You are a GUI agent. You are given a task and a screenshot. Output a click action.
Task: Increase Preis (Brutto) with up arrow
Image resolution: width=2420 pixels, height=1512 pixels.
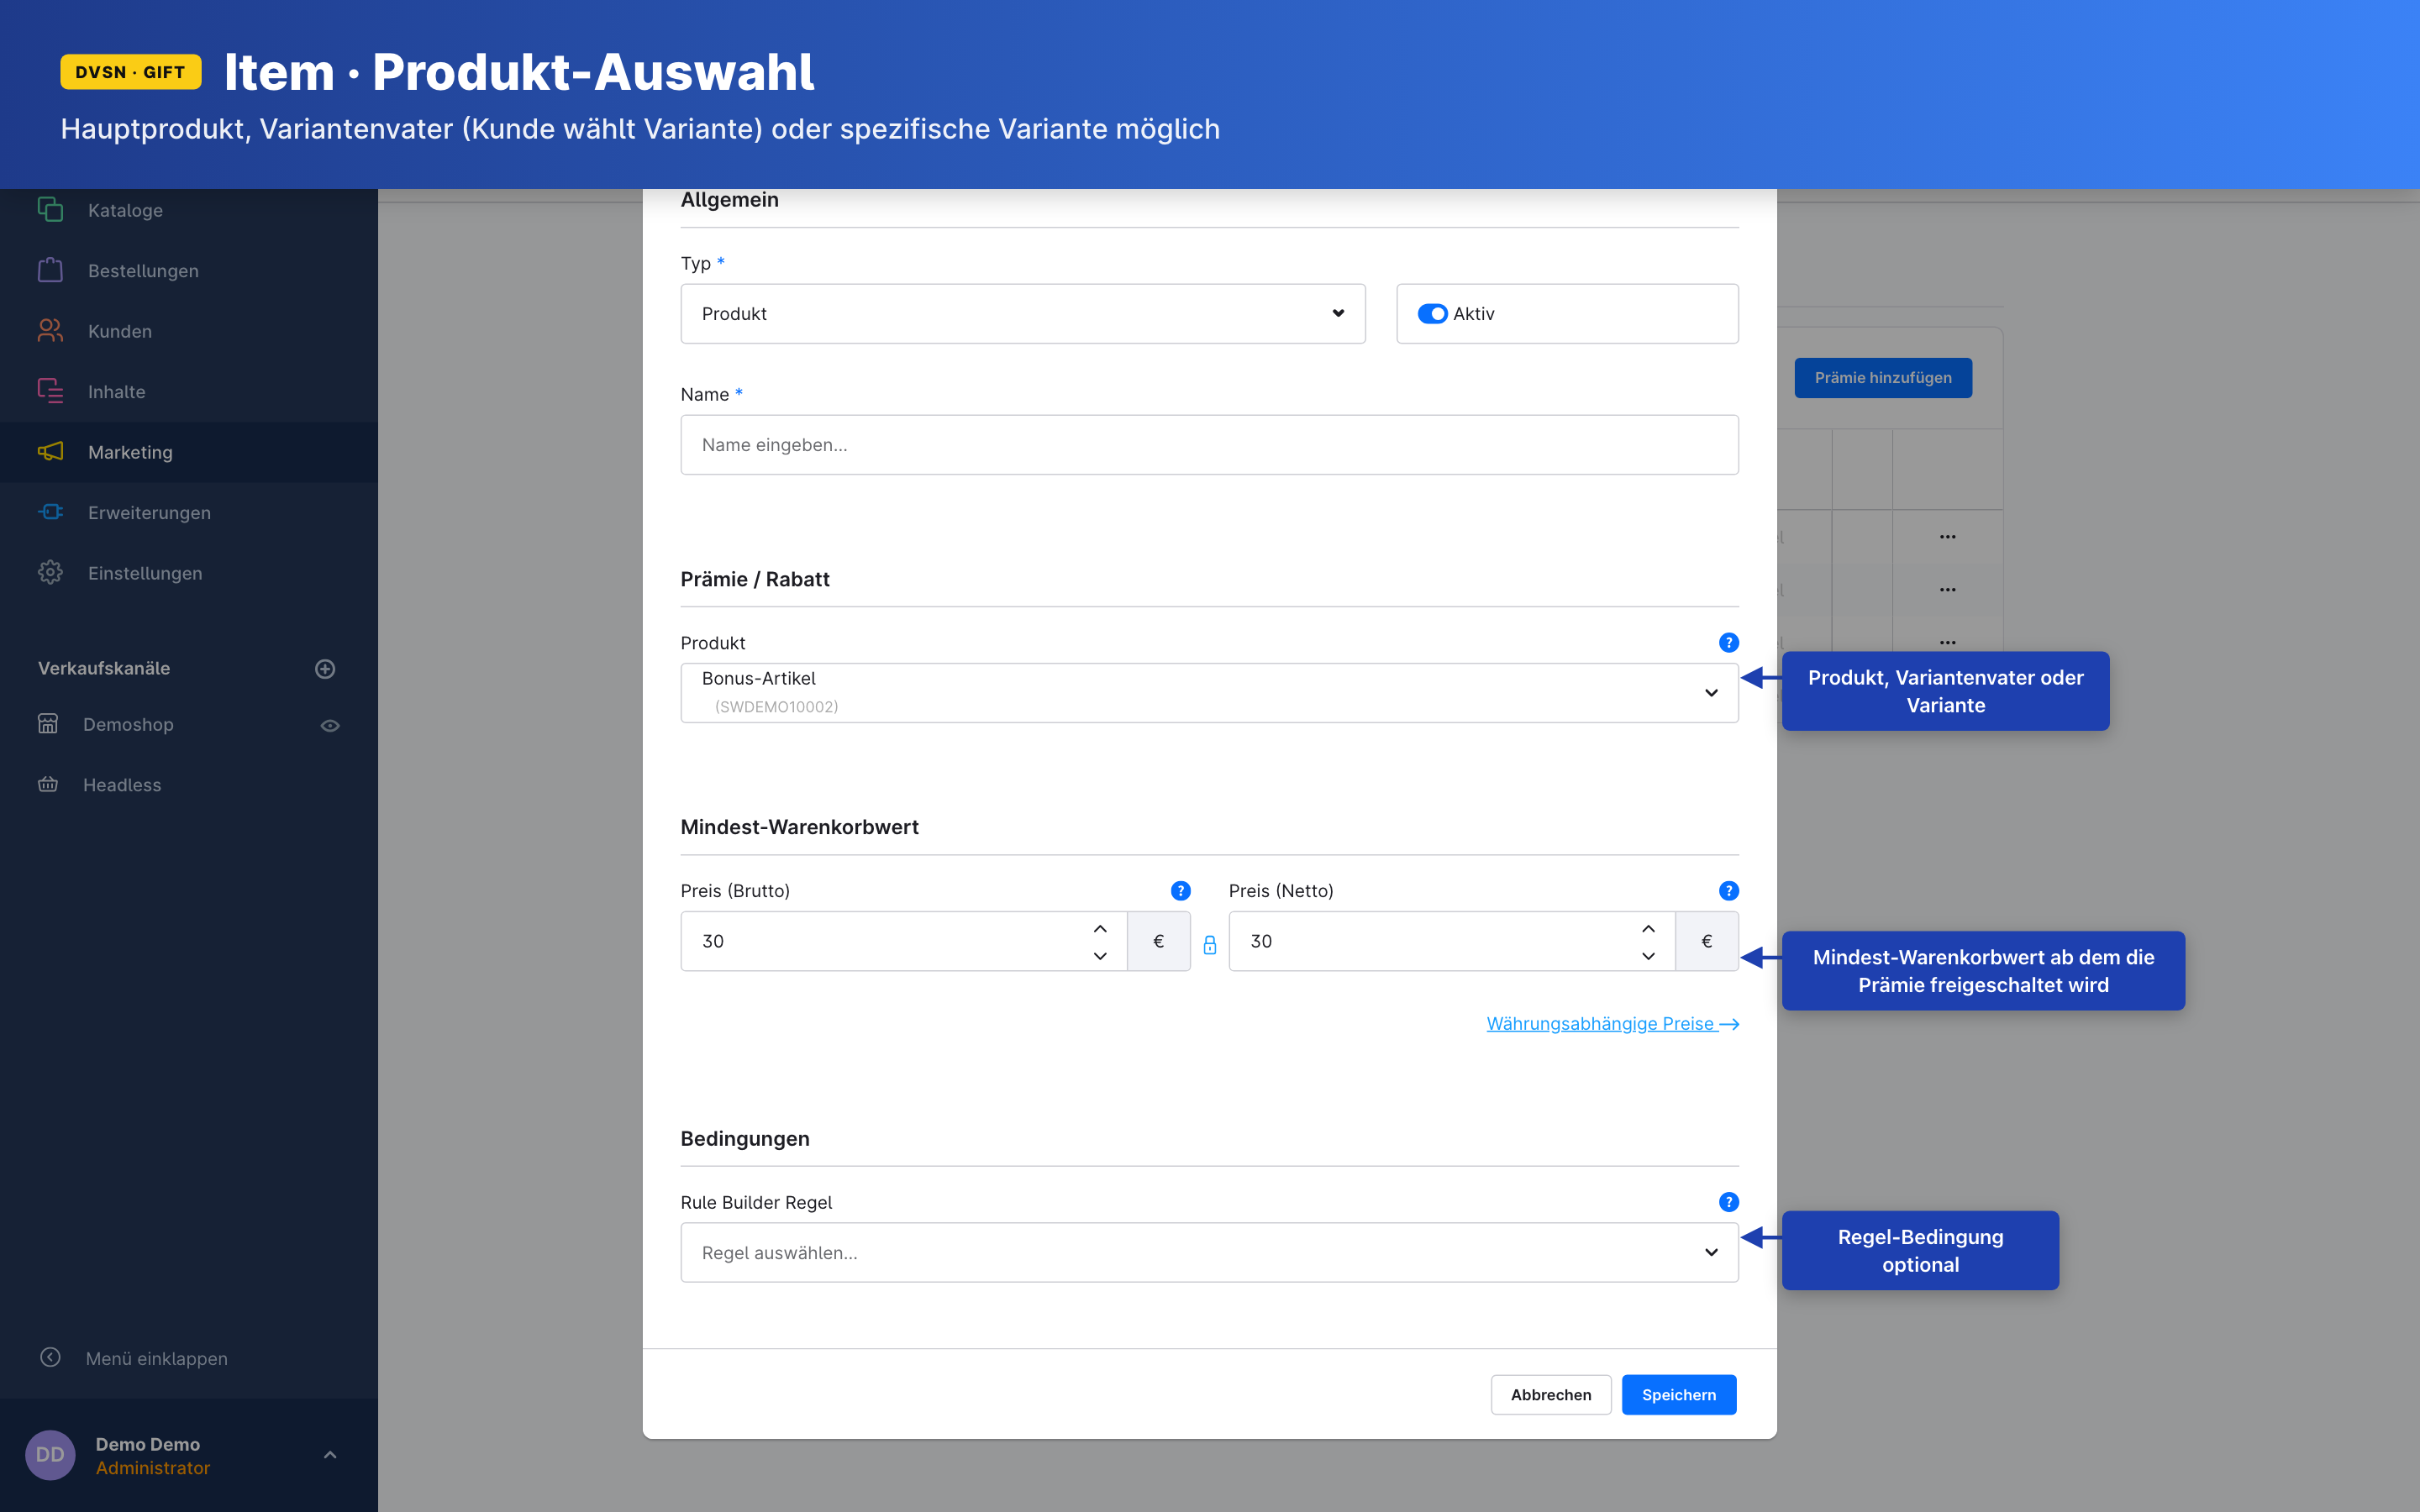1100,929
